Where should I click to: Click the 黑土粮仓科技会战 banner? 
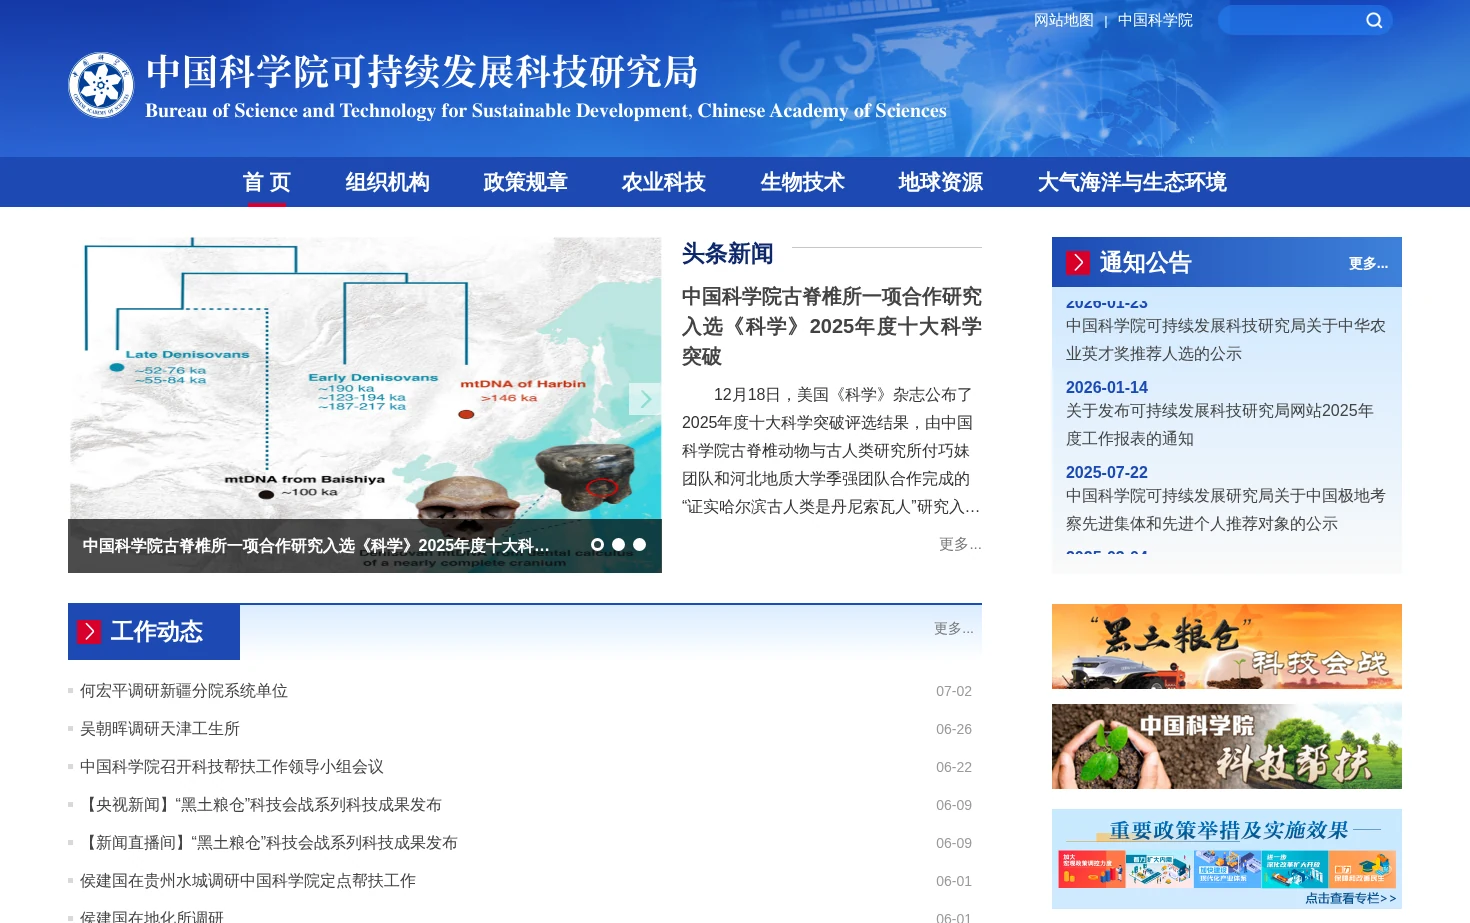1227,646
